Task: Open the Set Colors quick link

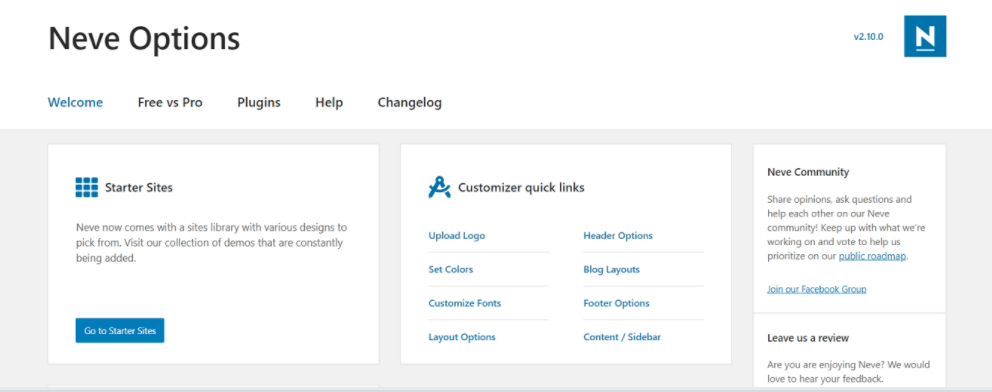Action: click(x=450, y=269)
